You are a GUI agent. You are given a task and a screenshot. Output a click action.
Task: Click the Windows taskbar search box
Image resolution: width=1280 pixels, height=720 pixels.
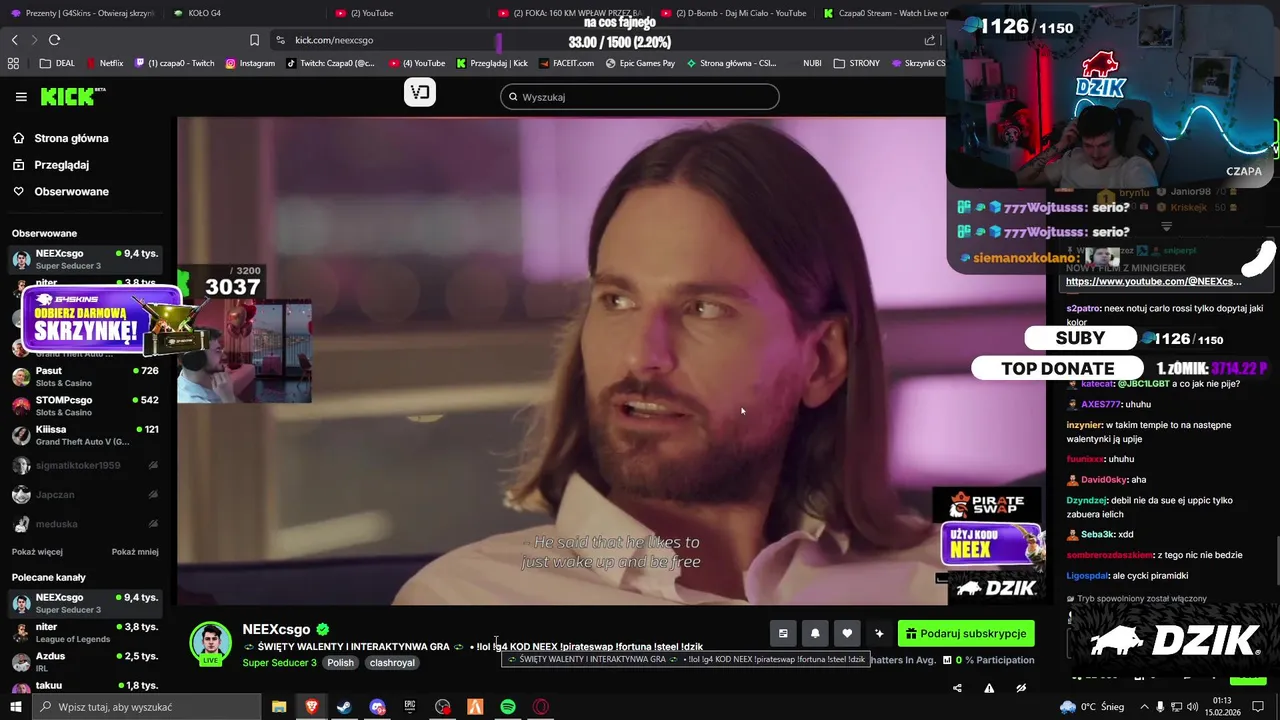[145, 707]
